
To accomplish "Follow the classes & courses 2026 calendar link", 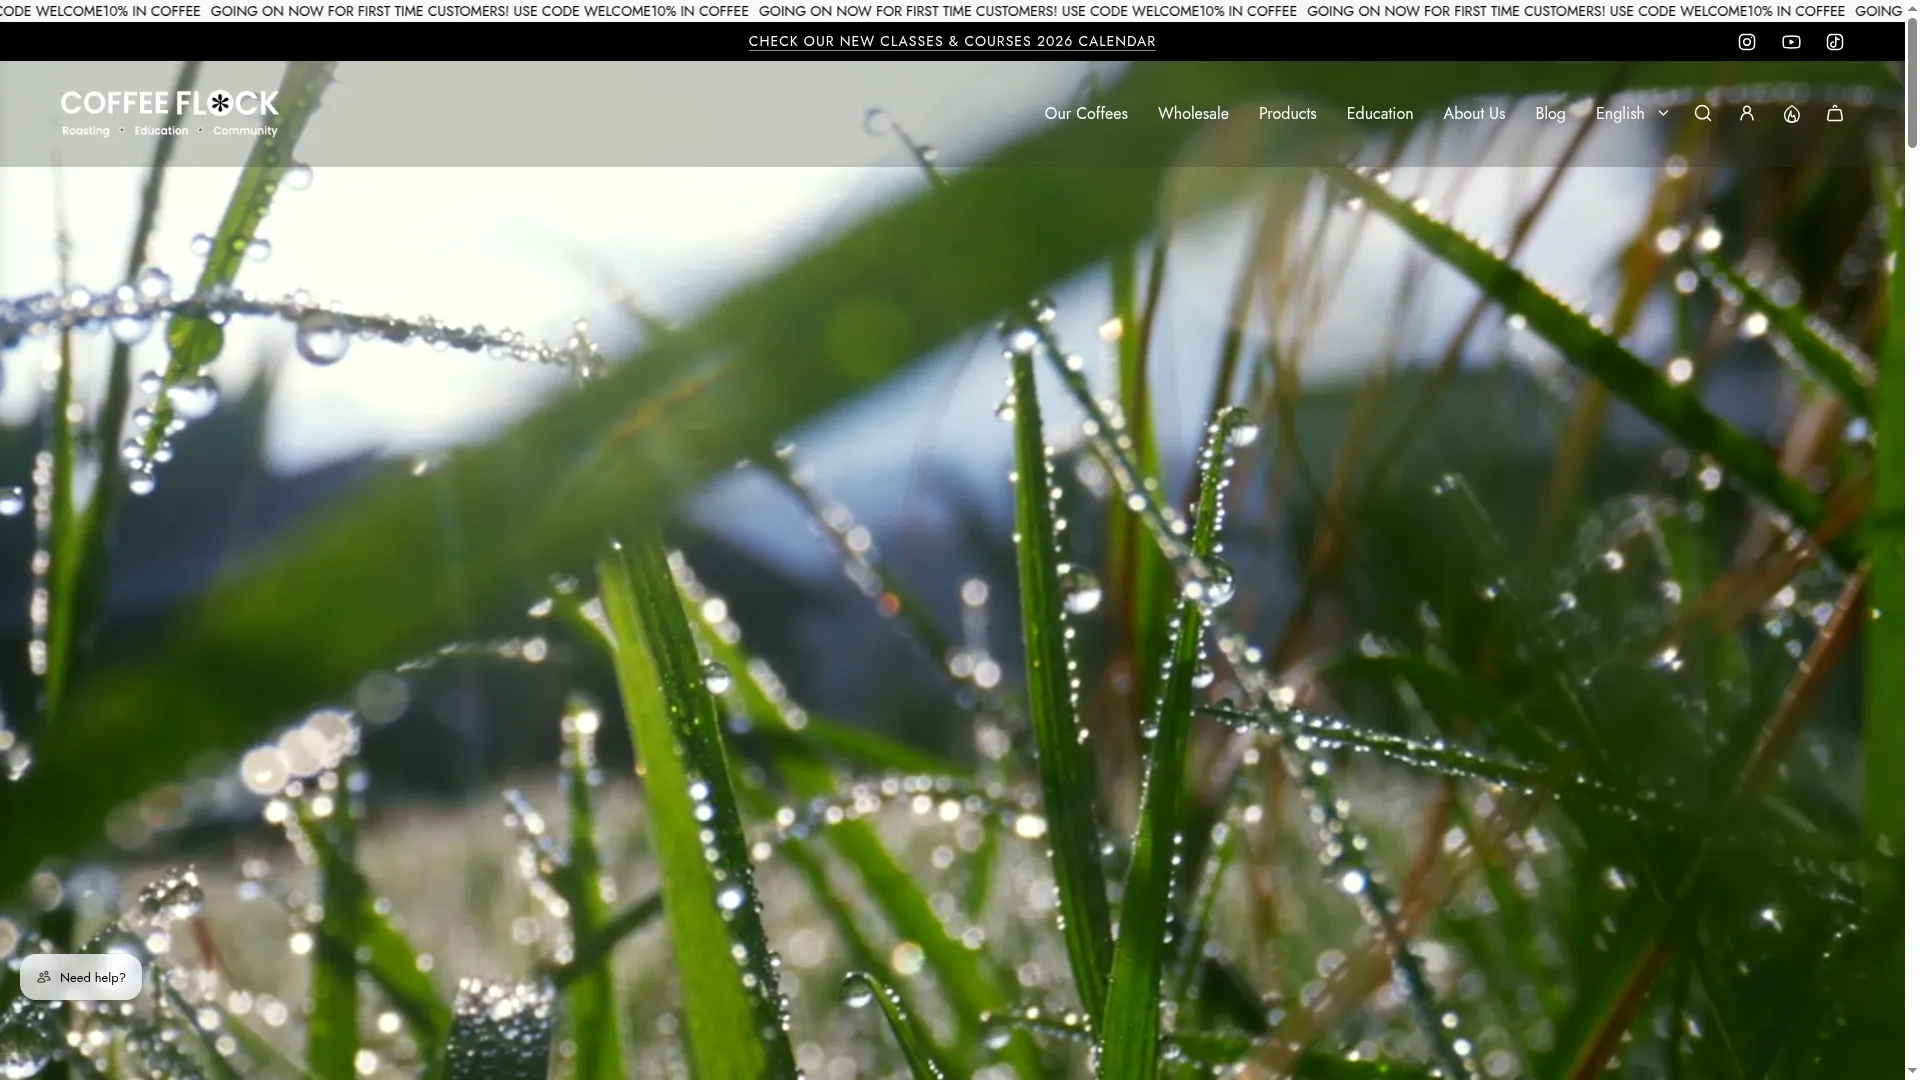I will pos(952,42).
